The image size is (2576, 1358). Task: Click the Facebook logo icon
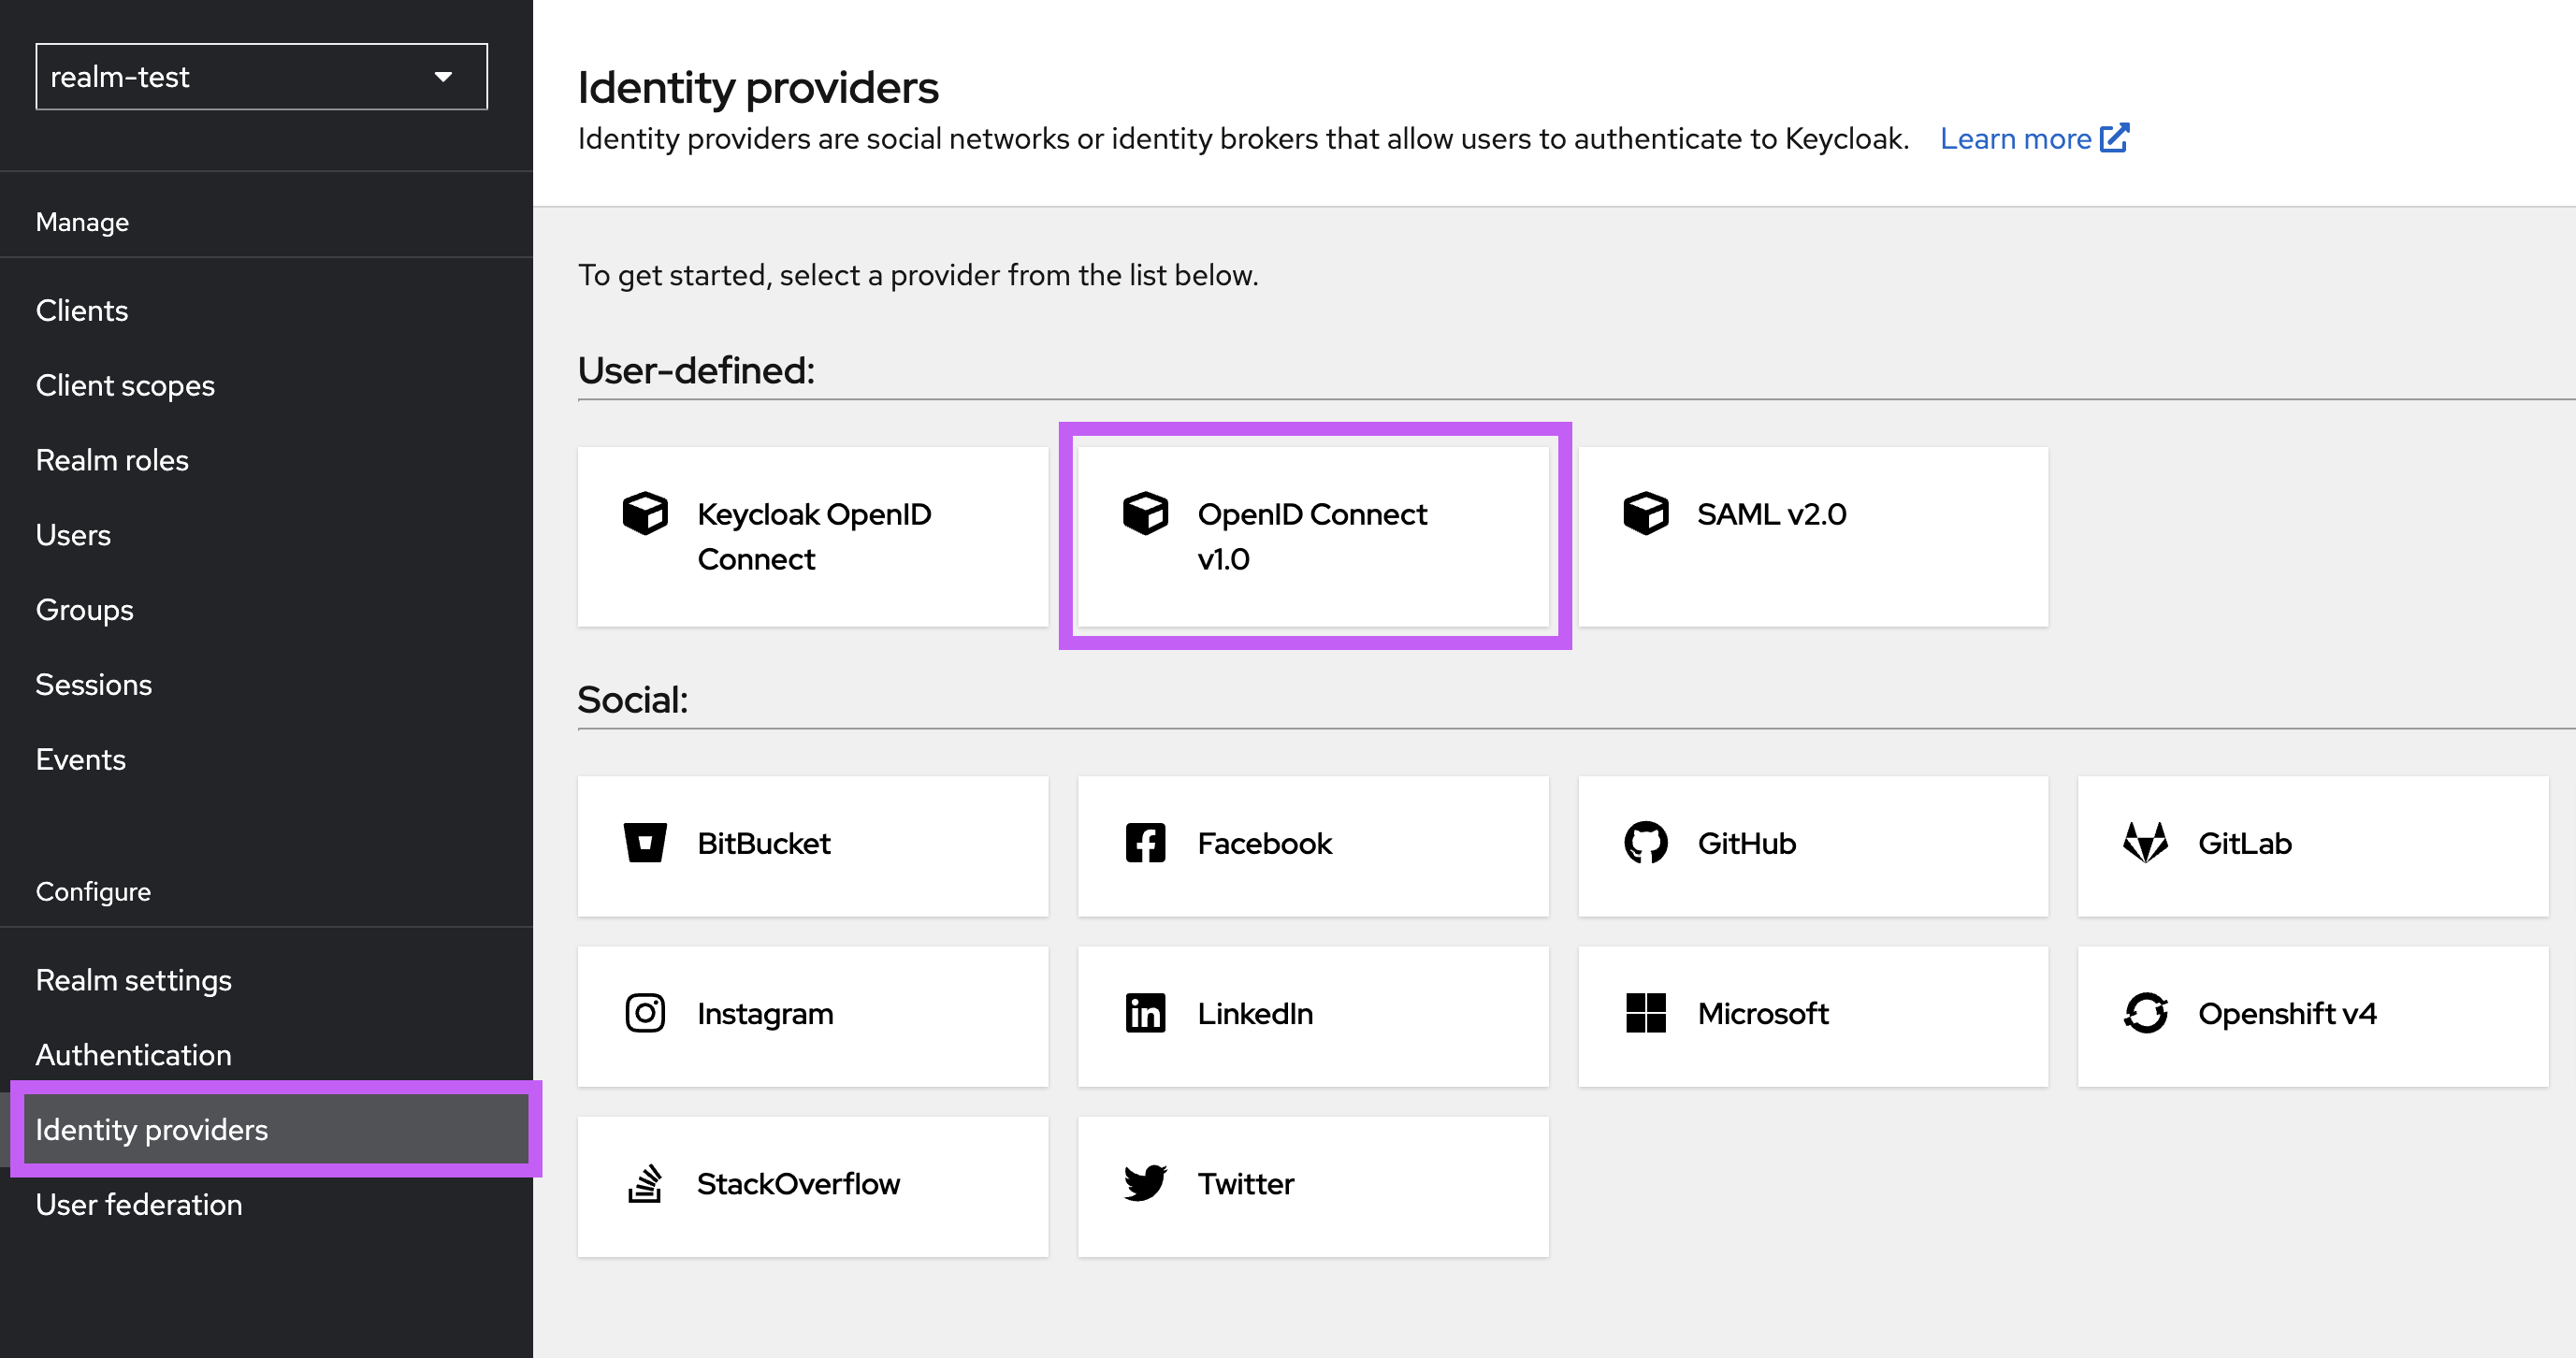pos(1145,843)
